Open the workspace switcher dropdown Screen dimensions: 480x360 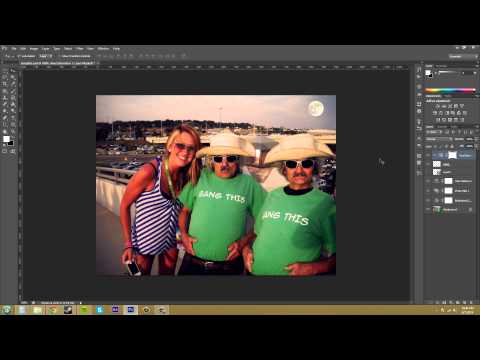pyautogui.click(x=463, y=56)
